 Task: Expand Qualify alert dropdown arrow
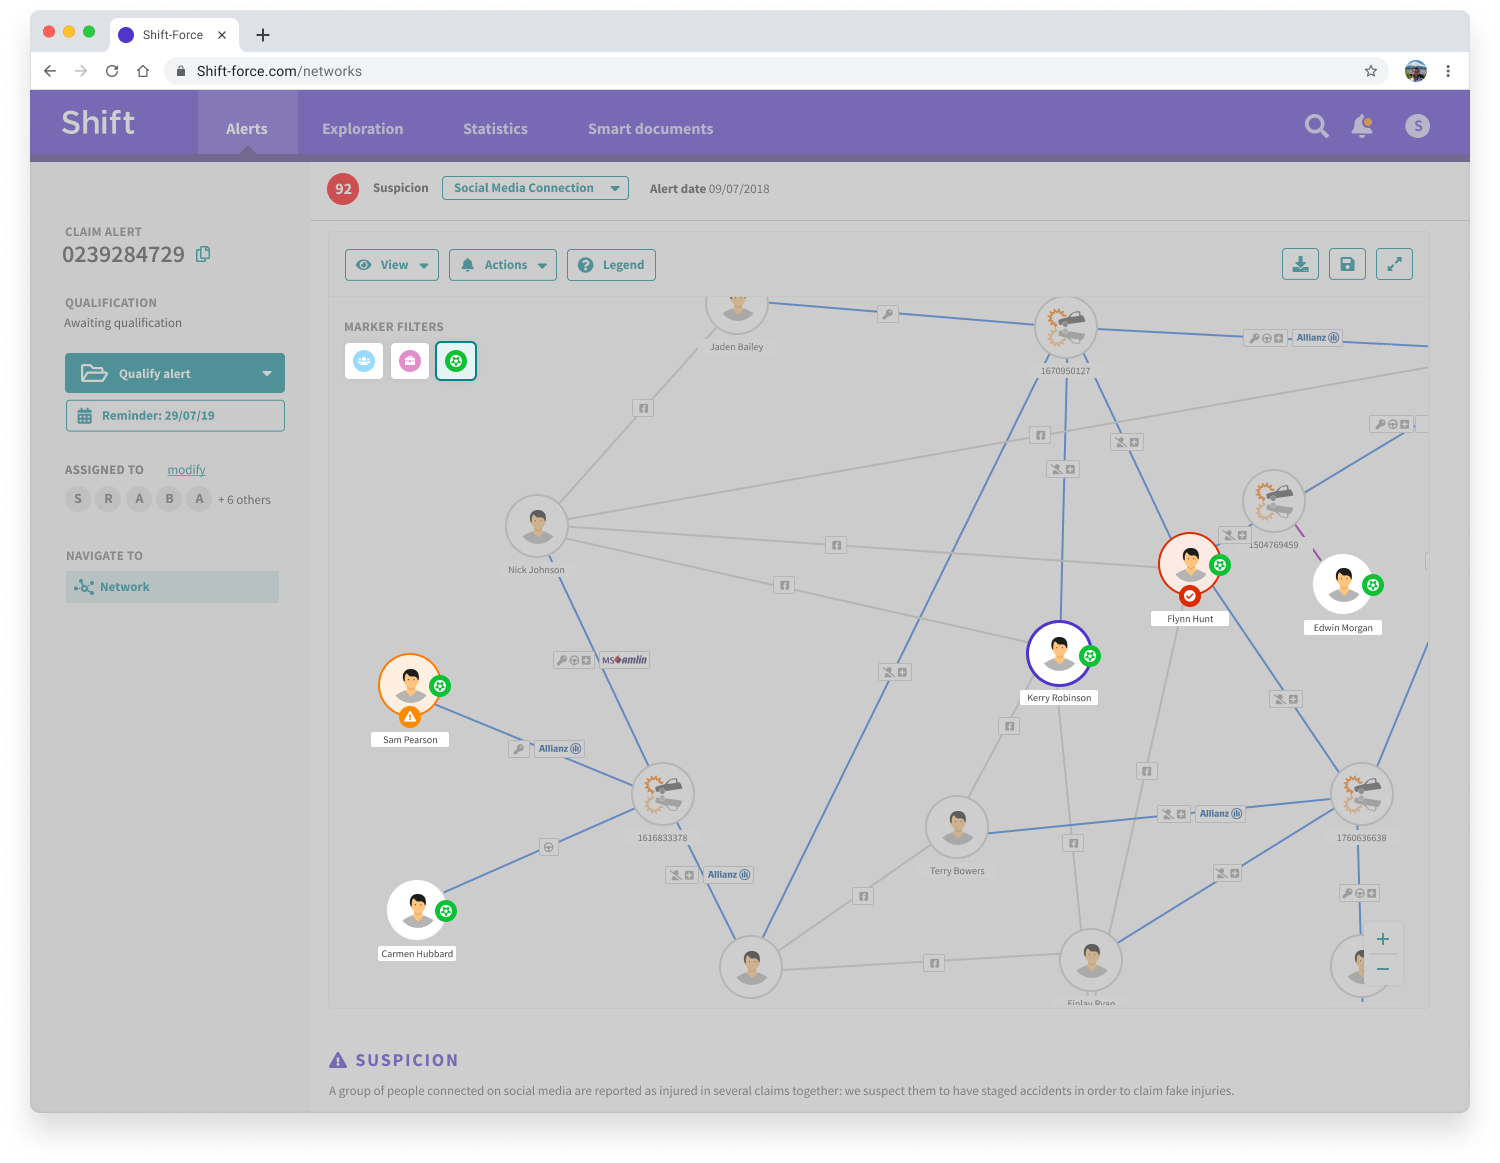(x=267, y=374)
